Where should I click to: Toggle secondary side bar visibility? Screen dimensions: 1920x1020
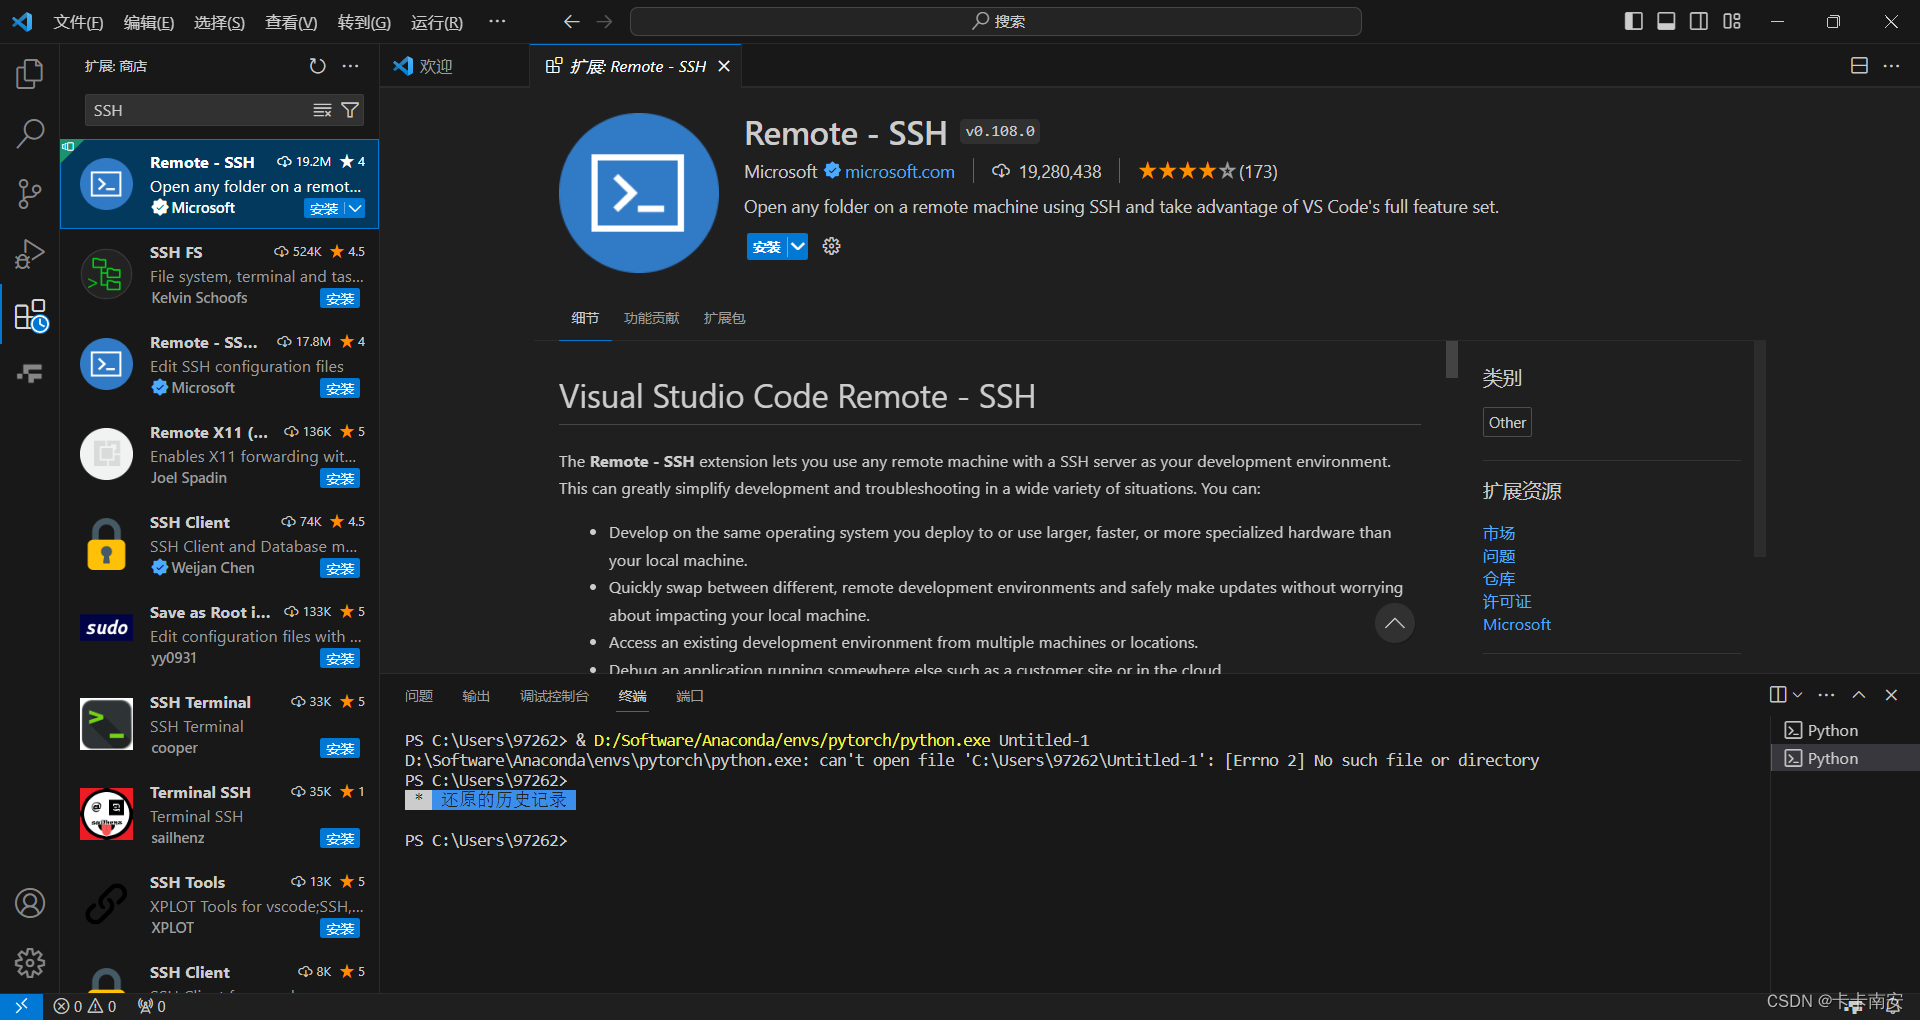[1699, 21]
